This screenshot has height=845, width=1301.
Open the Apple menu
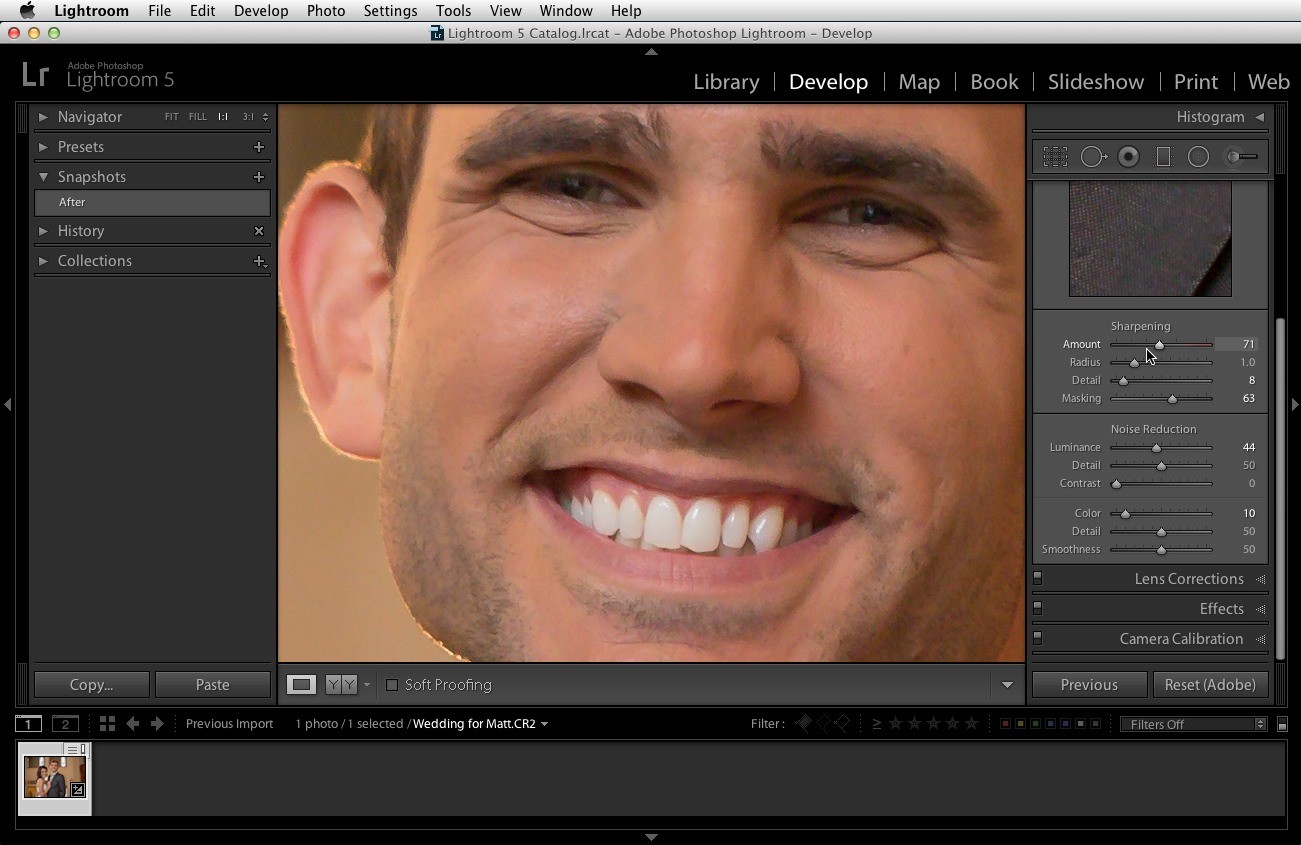pos(27,11)
